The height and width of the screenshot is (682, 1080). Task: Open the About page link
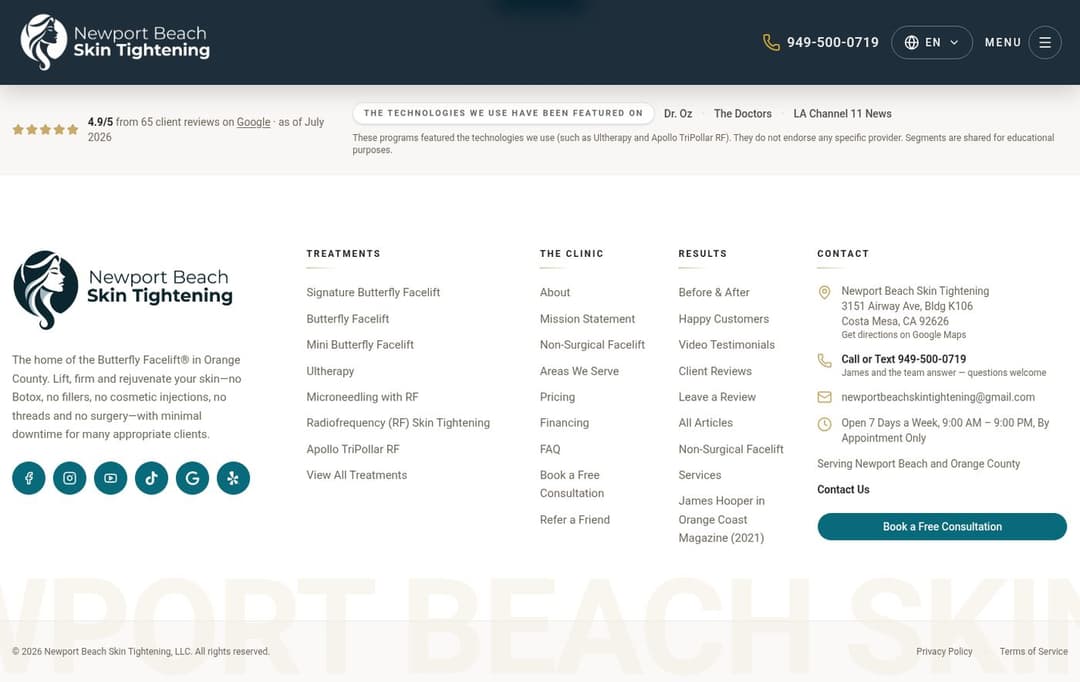click(554, 292)
